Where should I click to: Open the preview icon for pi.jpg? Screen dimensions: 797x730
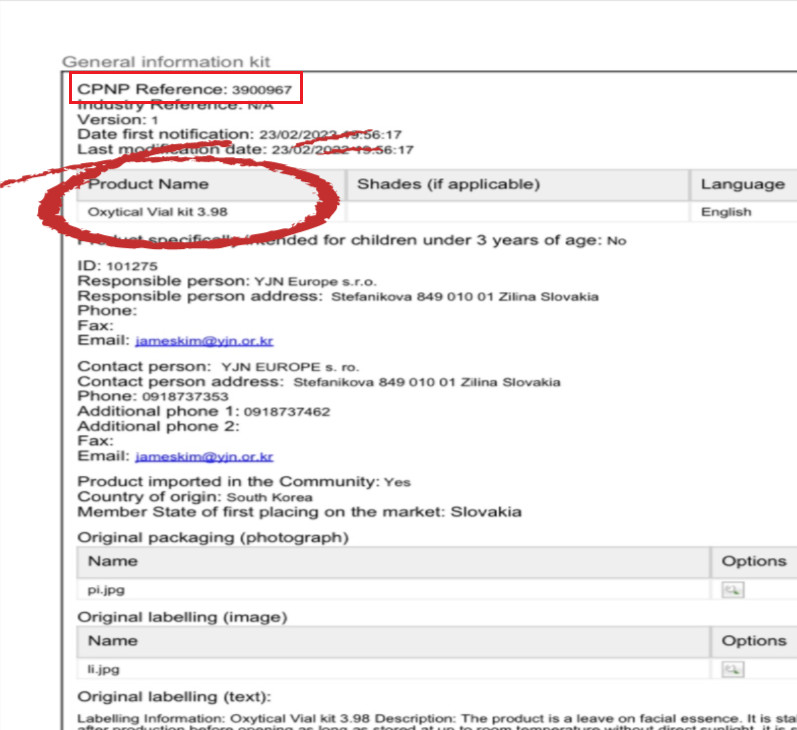click(x=732, y=590)
